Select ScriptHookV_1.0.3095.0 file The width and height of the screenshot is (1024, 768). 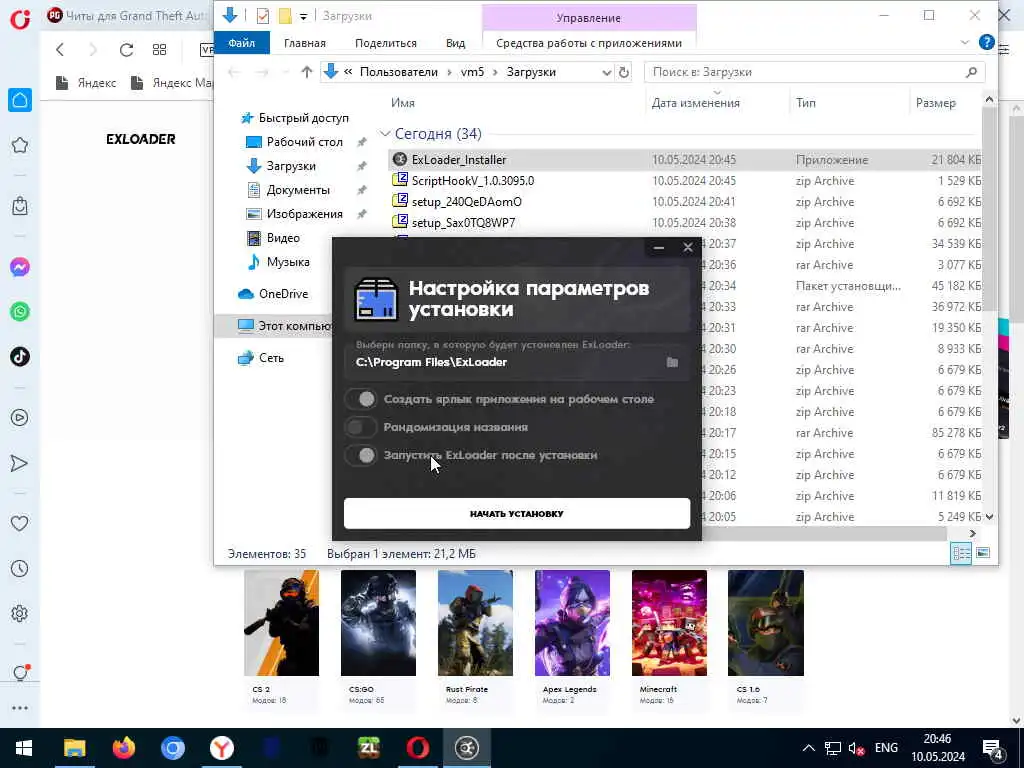(472, 181)
